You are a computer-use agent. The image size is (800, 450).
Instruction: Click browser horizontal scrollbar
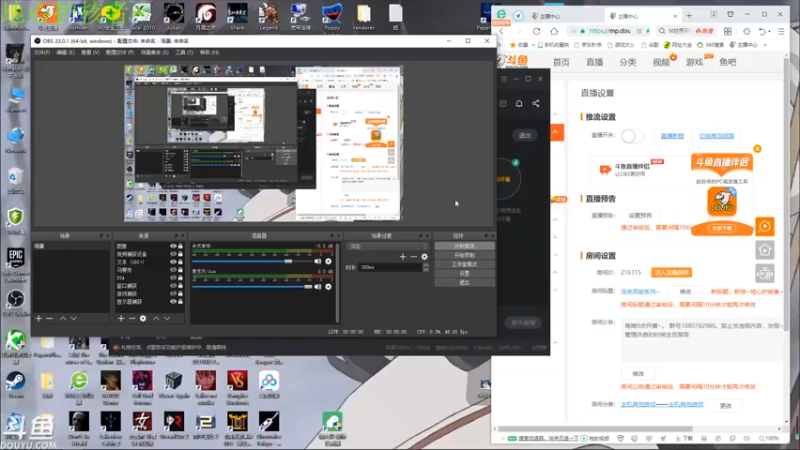tap(595, 429)
